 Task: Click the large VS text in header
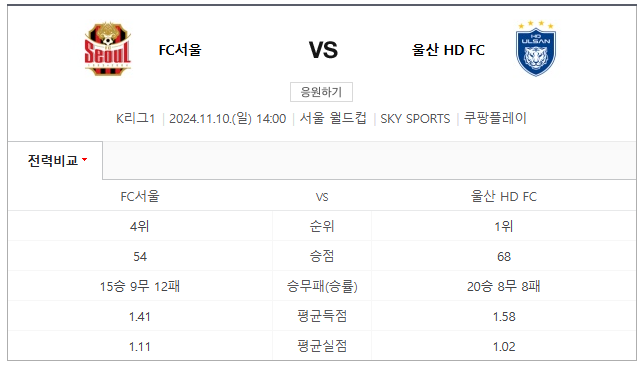(323, 50)
